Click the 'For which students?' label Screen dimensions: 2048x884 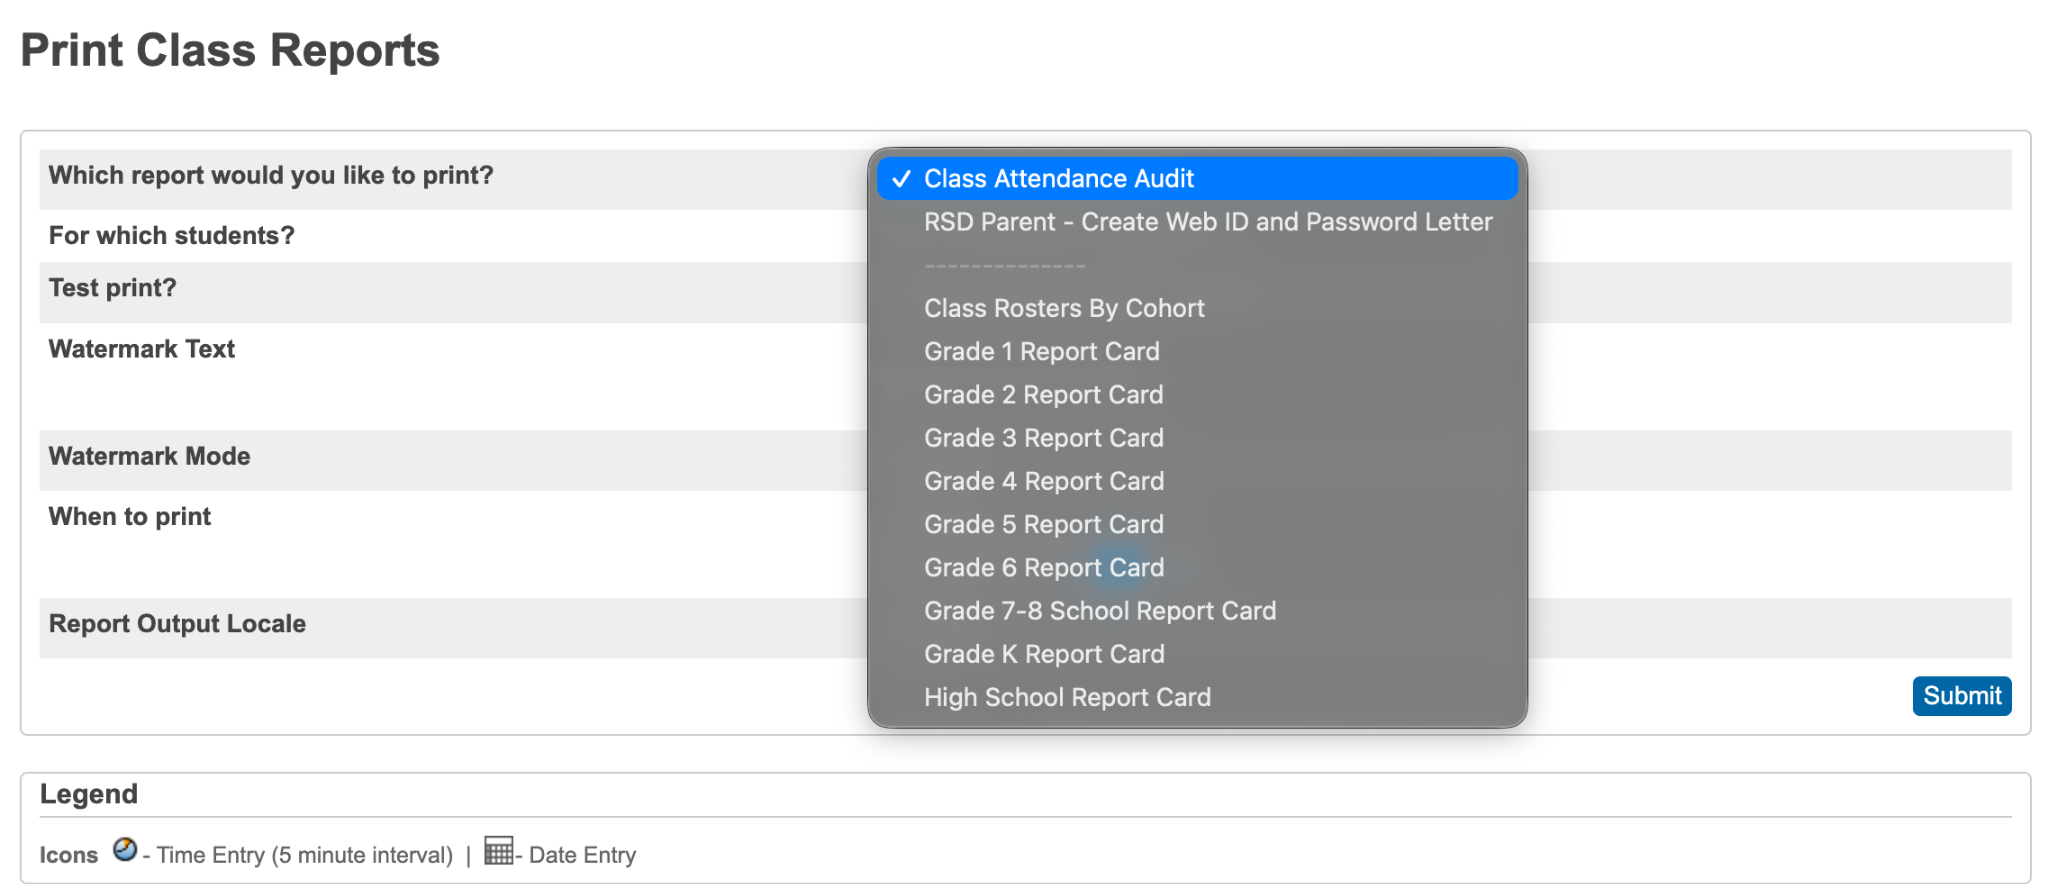[x=172, y=236]
